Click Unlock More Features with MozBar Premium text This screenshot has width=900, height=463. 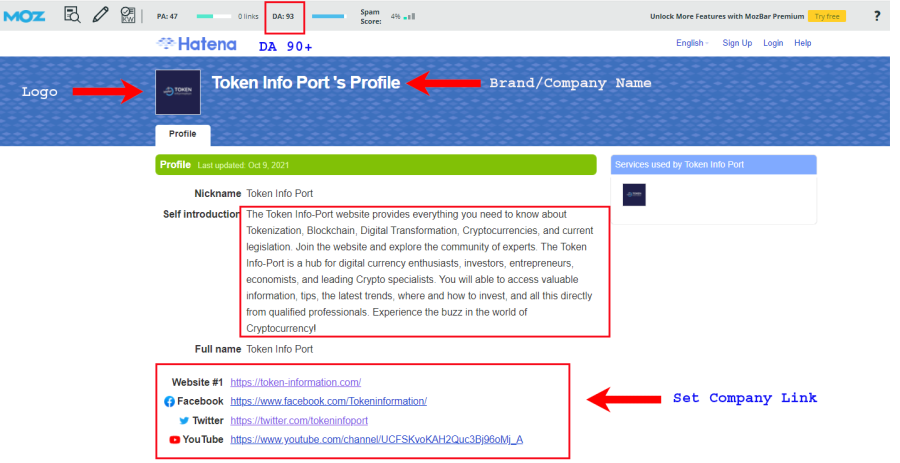tap(727, 17)
